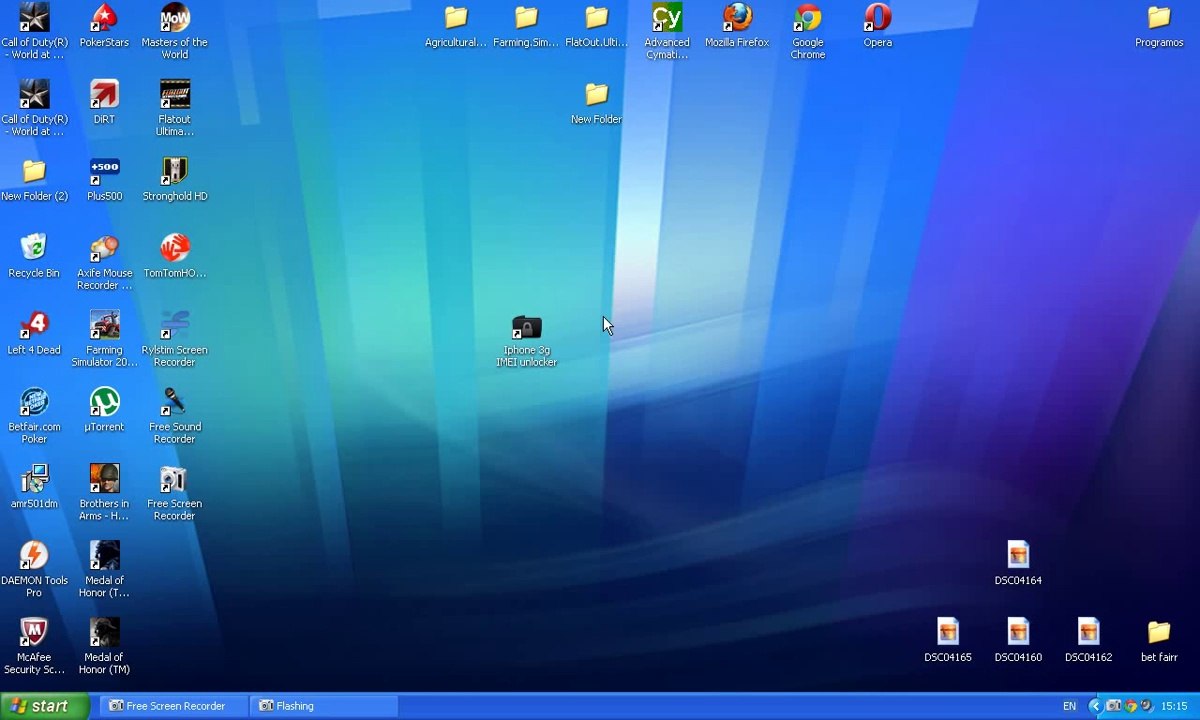Click DAEMON Tools Pro icon

[x=34, y=557]
